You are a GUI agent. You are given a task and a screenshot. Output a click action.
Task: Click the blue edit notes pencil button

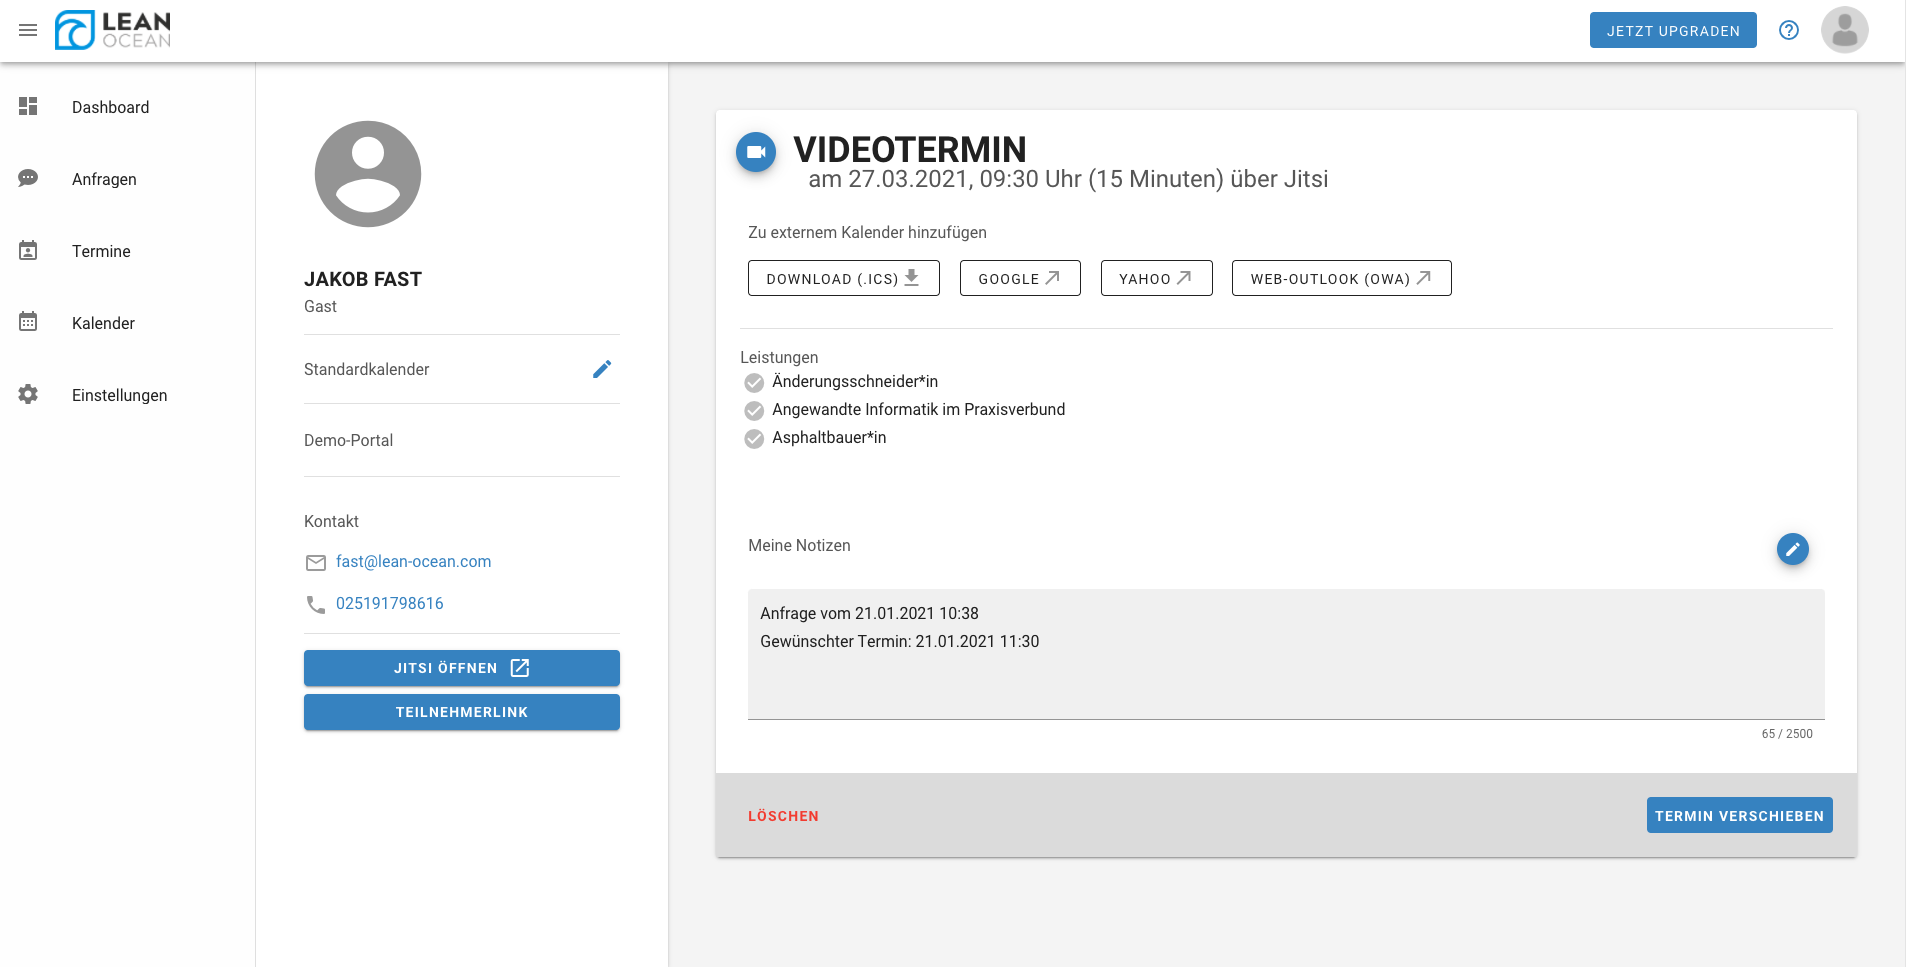pos(1792,549)
